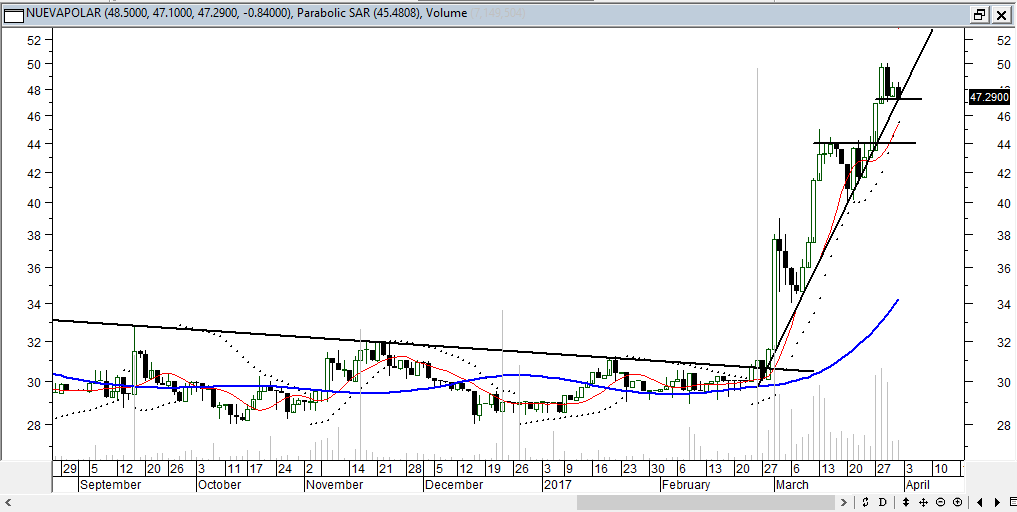Zoom in using the plus magnifier icon
Screen dimensions: 1017x512
957,502
